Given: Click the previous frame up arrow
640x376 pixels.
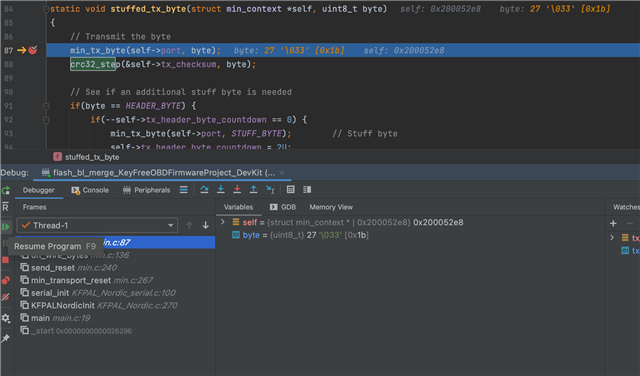Looking at the screenshot, I should pyautogui.click(x=189, y=225).
